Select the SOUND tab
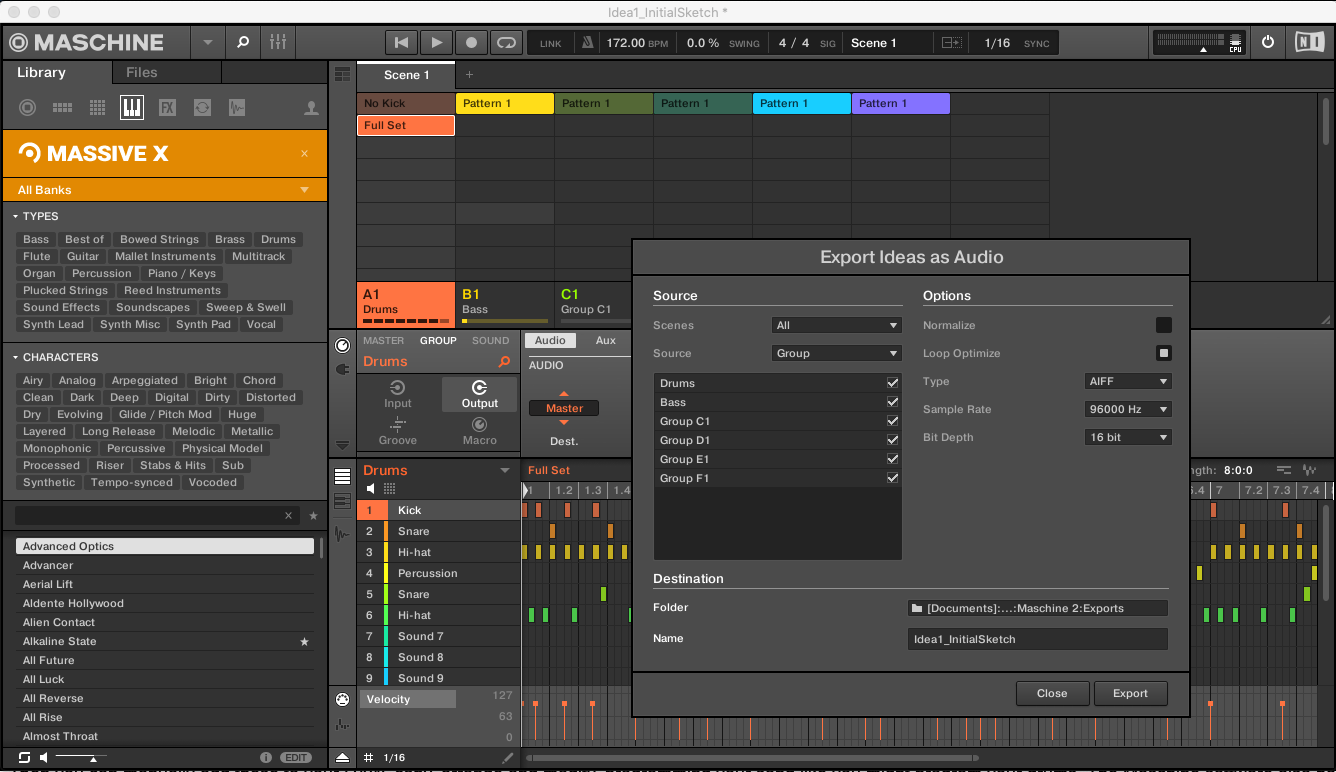This screenshot has width=1336, height=772. [x=491, y=341]
